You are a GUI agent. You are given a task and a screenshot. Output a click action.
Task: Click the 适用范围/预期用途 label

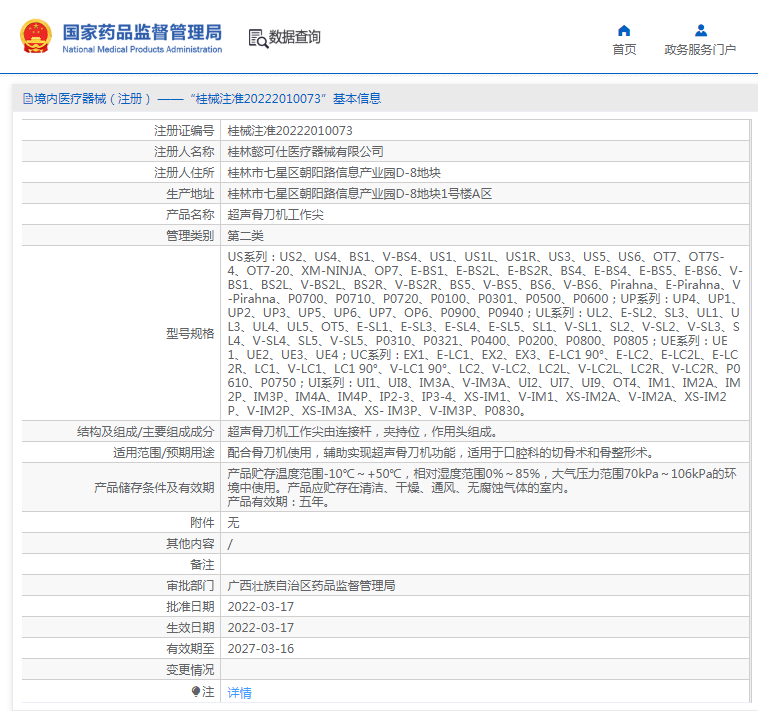coord(163,452)
